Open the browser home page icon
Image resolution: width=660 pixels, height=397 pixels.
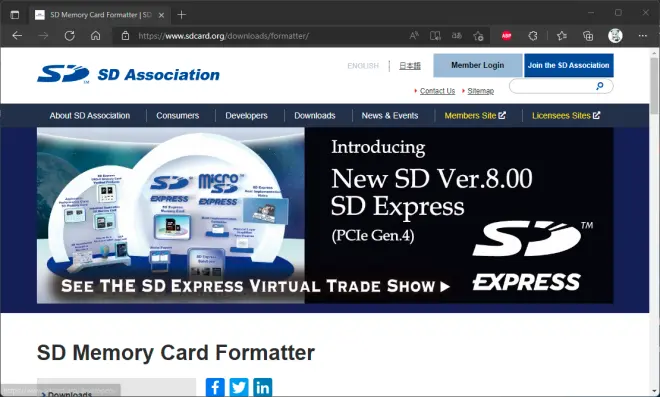click(x=96, y=36)
